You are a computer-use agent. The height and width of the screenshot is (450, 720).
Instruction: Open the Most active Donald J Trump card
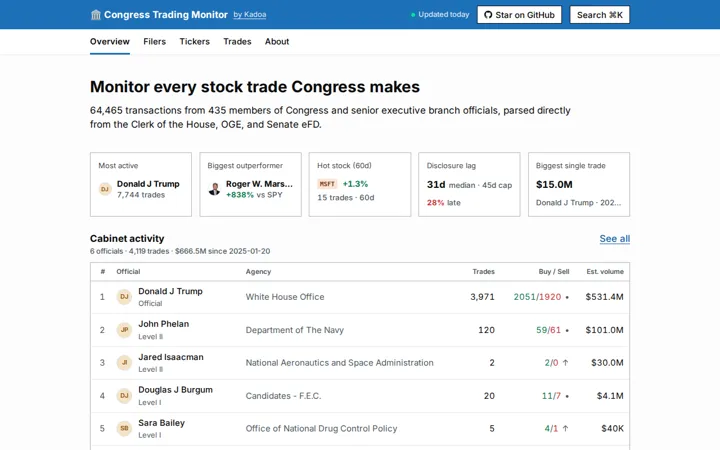point(141,184)
